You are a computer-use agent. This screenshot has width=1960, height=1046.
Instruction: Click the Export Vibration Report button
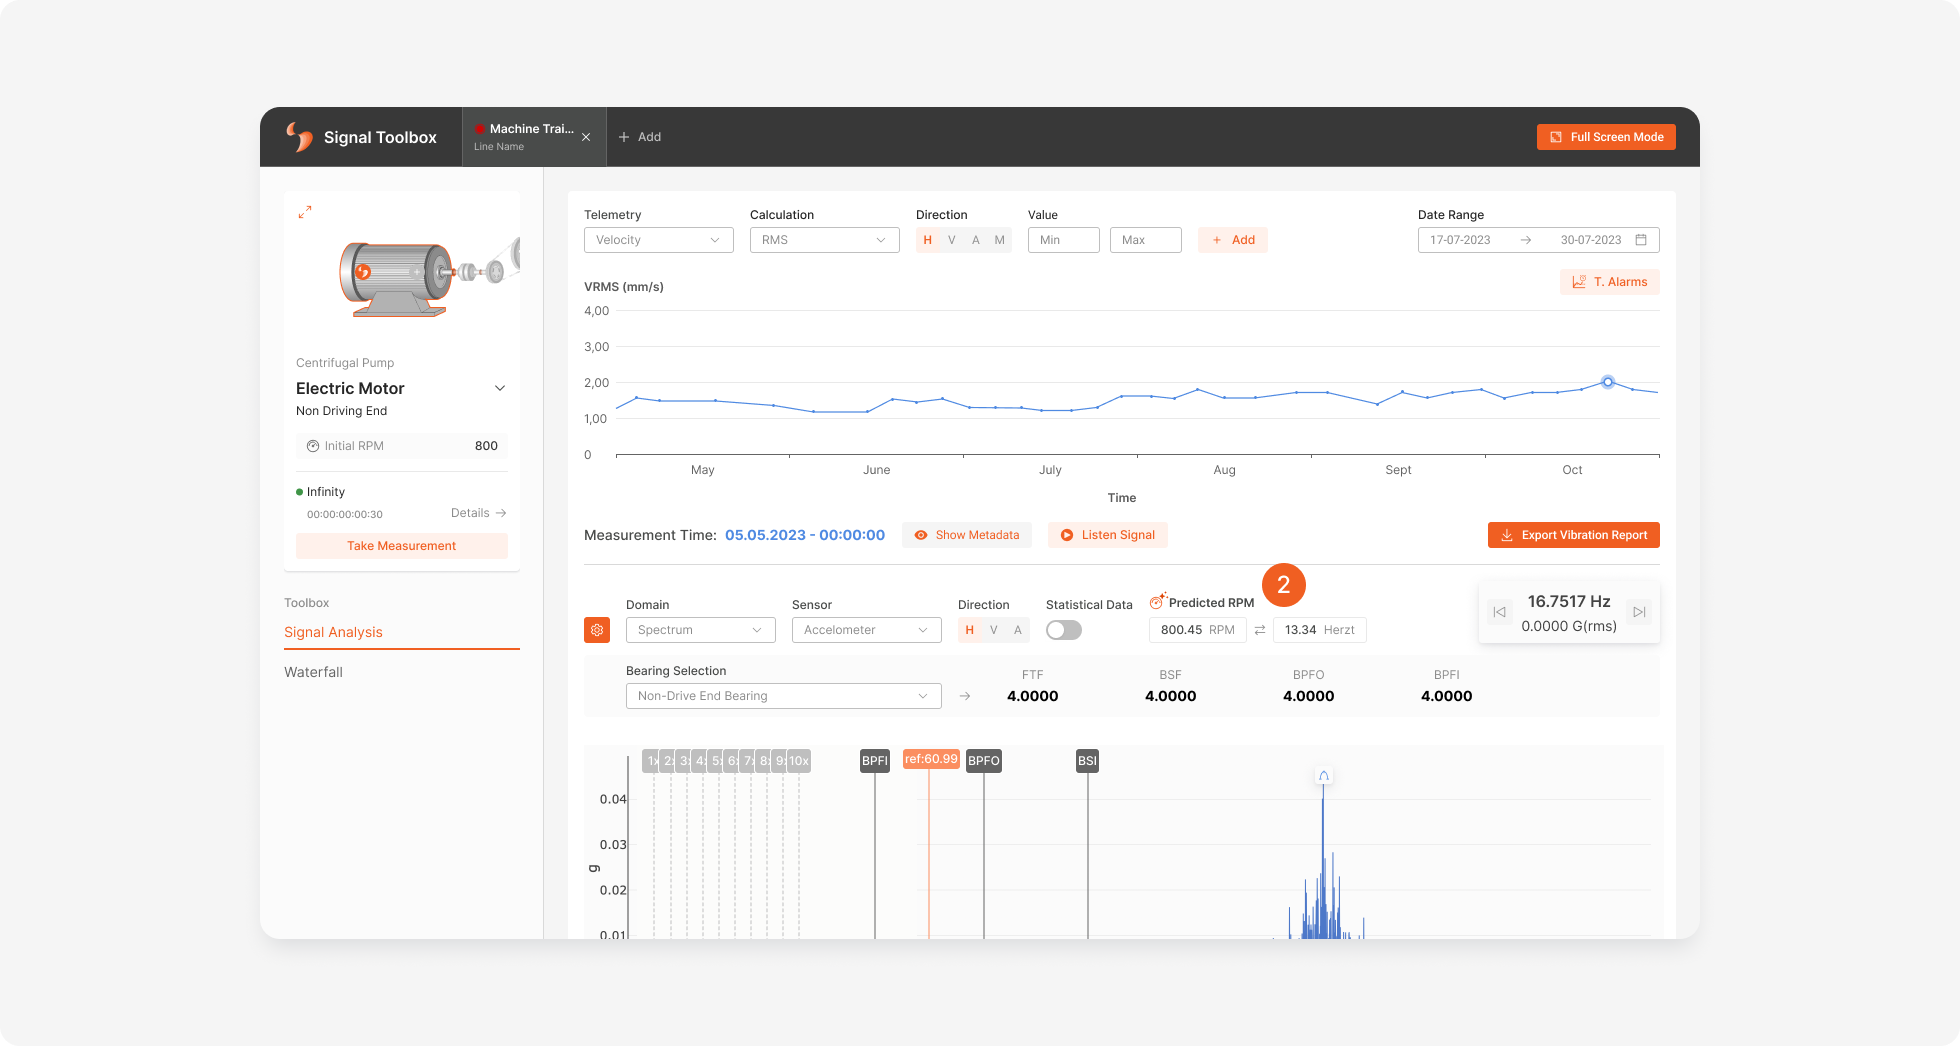pyautogui.click(x=1574, y=535)
